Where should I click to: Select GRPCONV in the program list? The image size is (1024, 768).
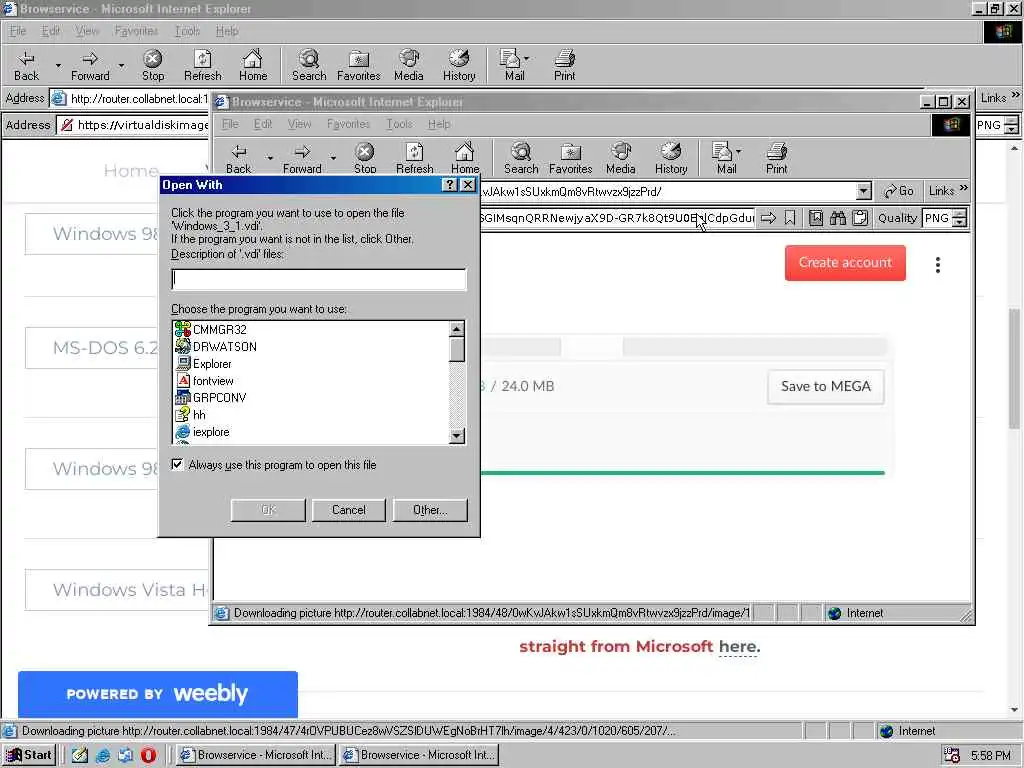coord(219,398)
